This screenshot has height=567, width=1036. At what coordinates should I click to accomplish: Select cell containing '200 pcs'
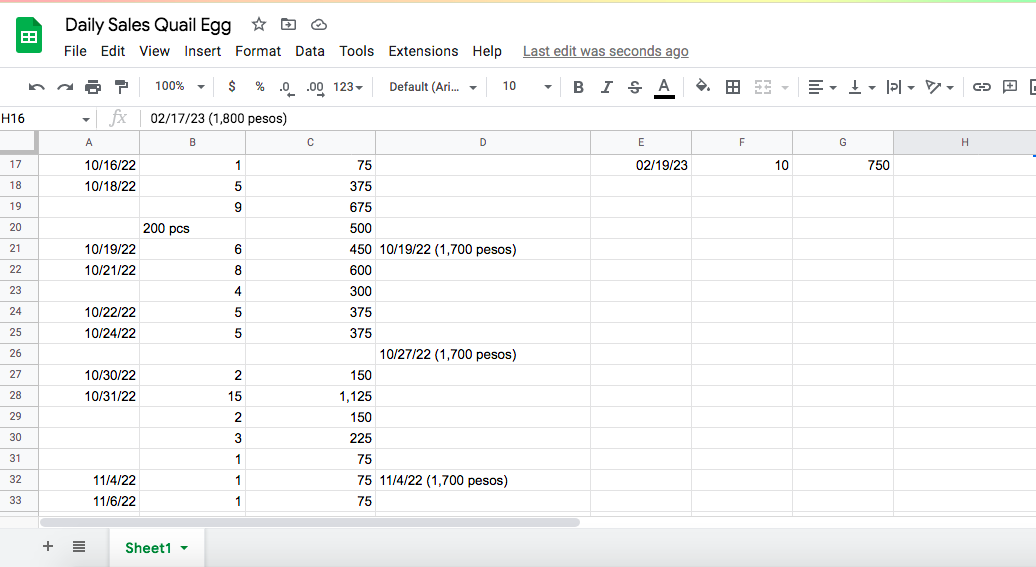tap(192, 228)
